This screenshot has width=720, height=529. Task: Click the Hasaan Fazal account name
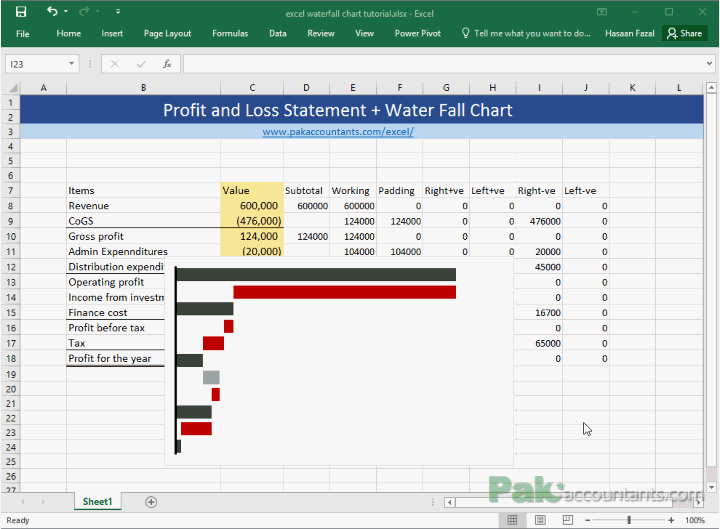tap(629, 34)
